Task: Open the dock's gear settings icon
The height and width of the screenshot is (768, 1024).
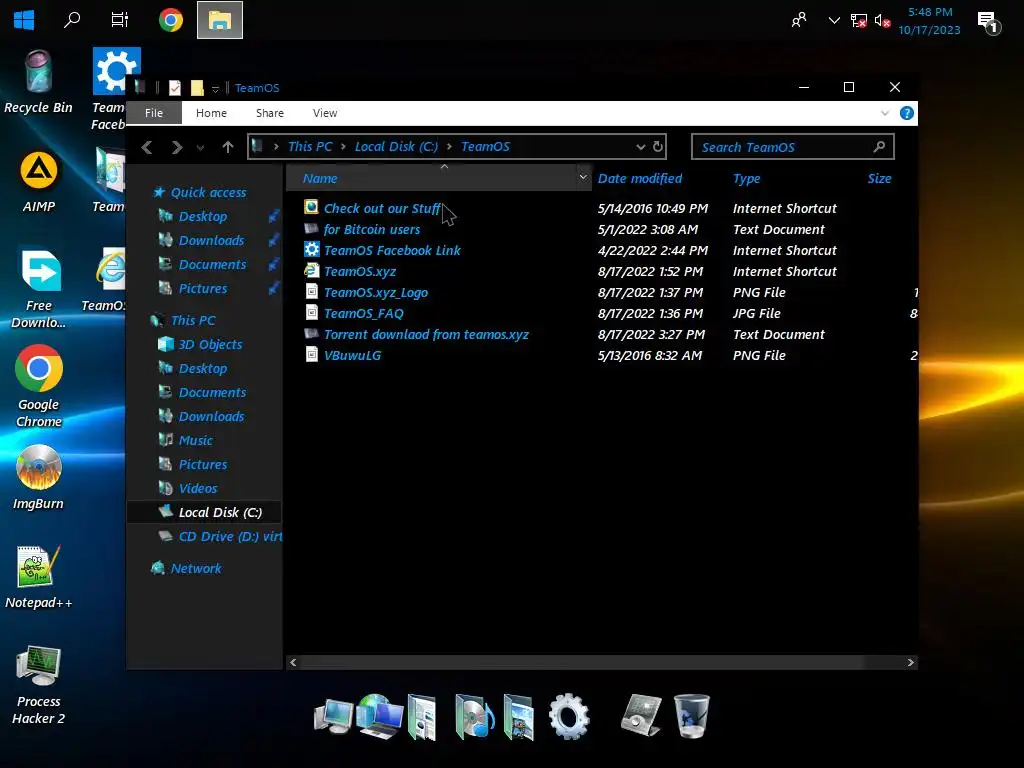Action: pyautogui.click(x=569, y=716)
